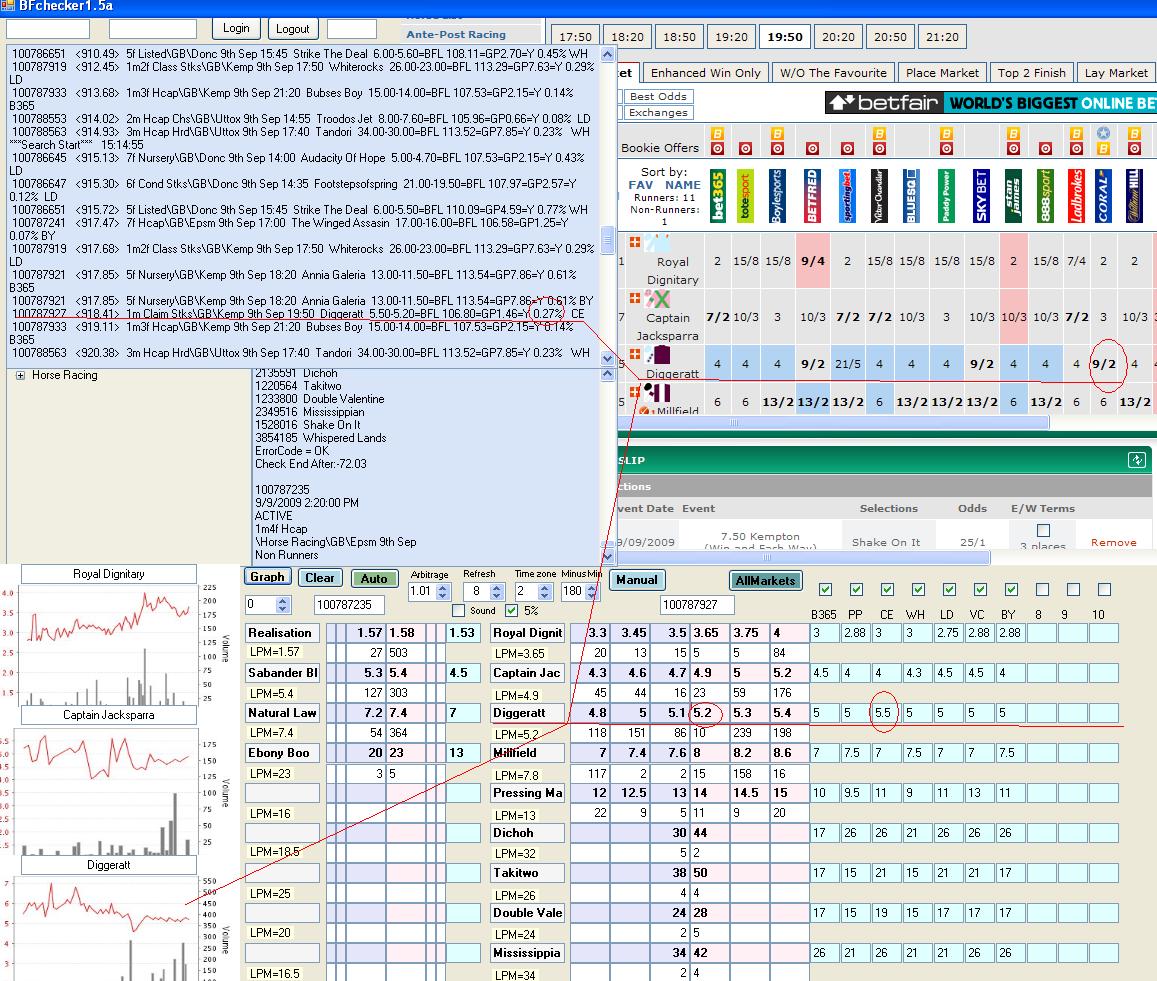Viewport: 1157px width, 981px height.
Task: Click the spinner next to the 0 value box
Action: tap(282, 605)
